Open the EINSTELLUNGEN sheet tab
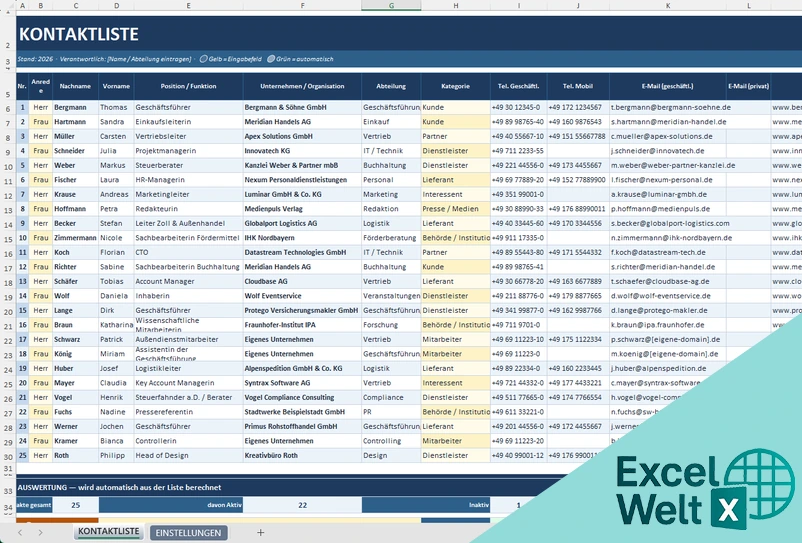This screenshot has height=543, width=802. (188, 532)
